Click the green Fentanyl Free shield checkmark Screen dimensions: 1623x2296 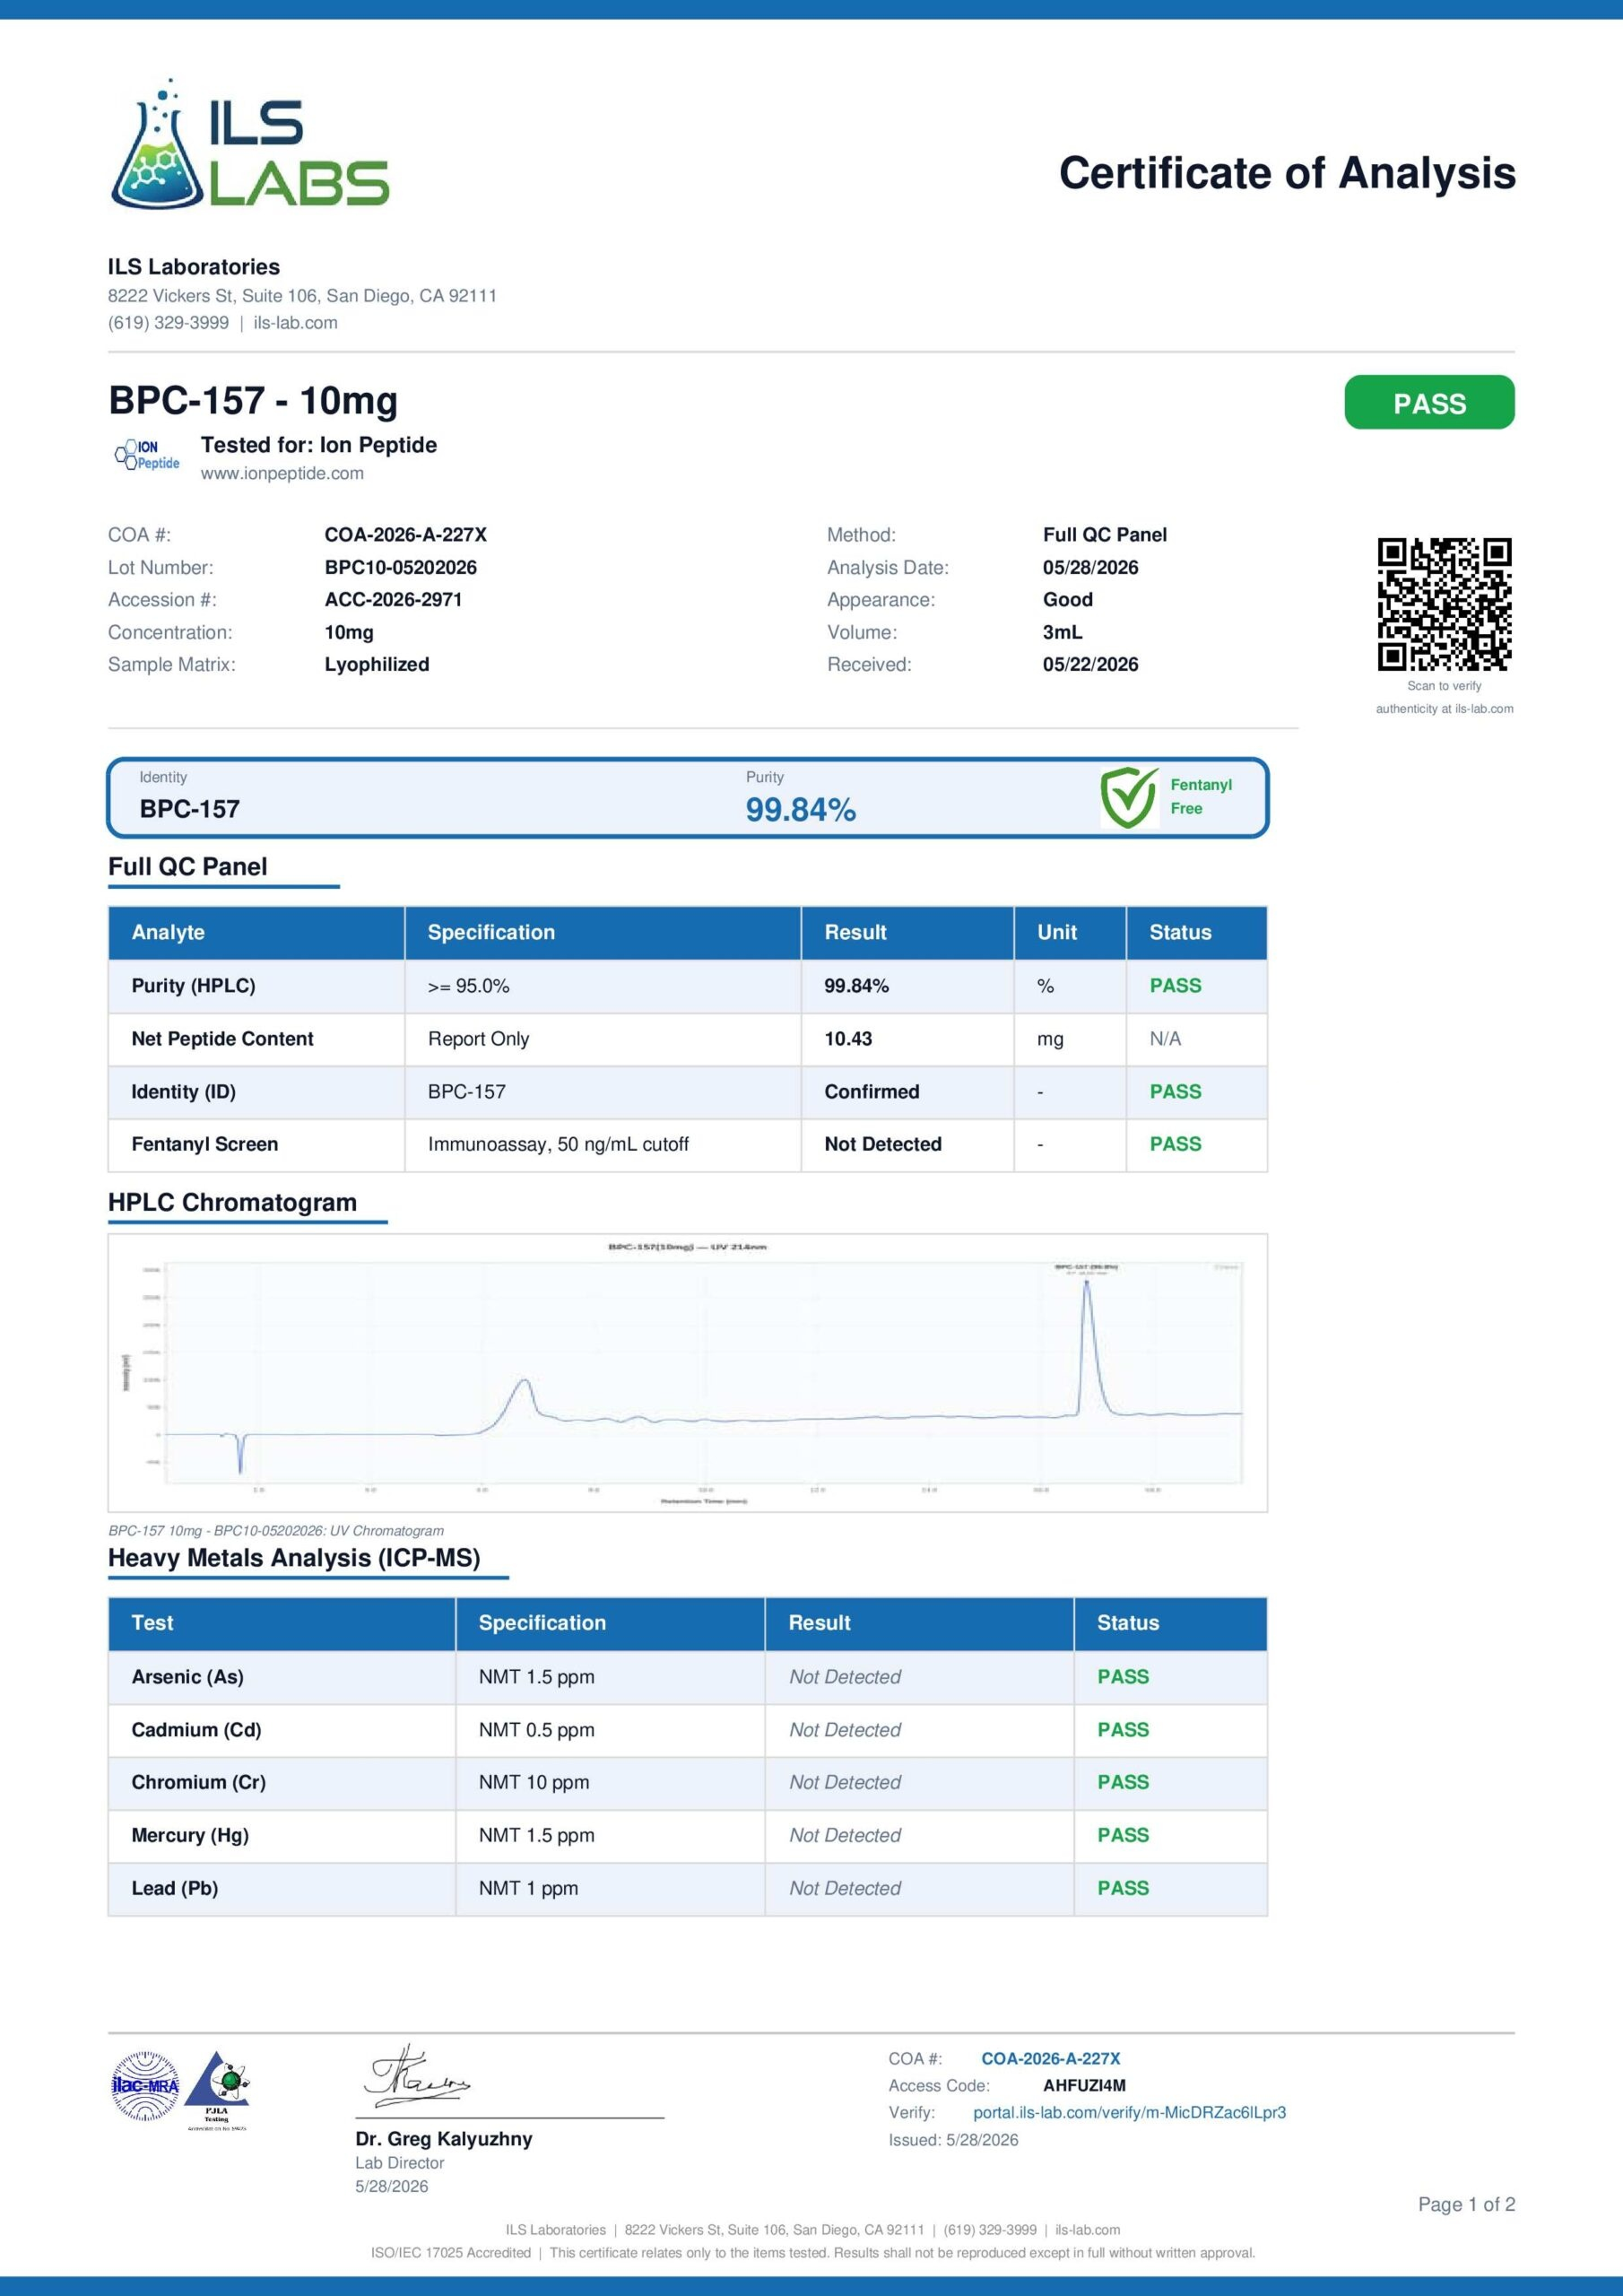pyautogui.click(x=1129, y=798)
